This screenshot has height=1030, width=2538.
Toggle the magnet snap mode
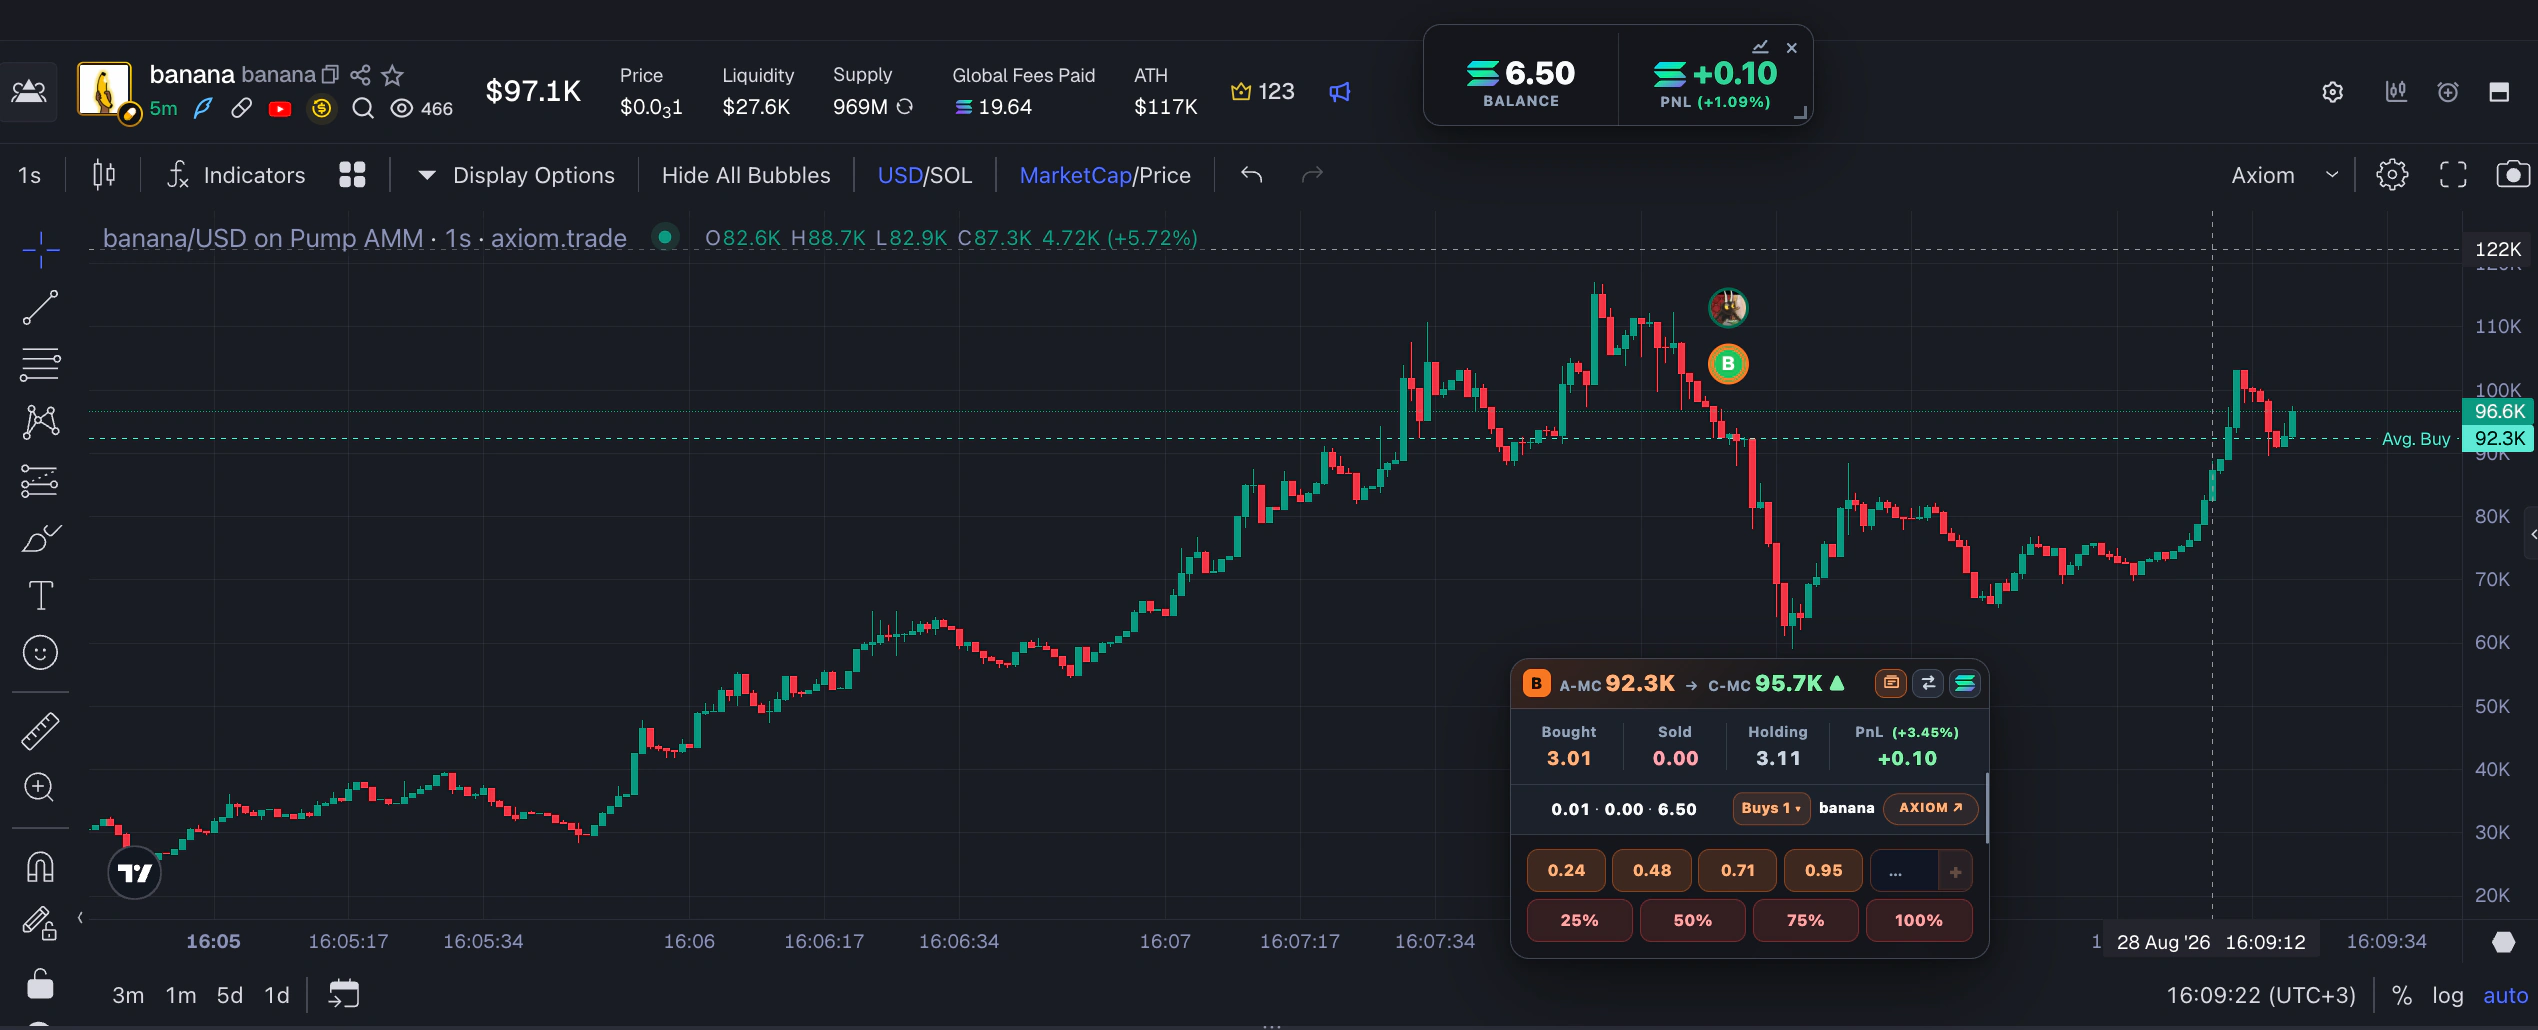click(41, 866)
